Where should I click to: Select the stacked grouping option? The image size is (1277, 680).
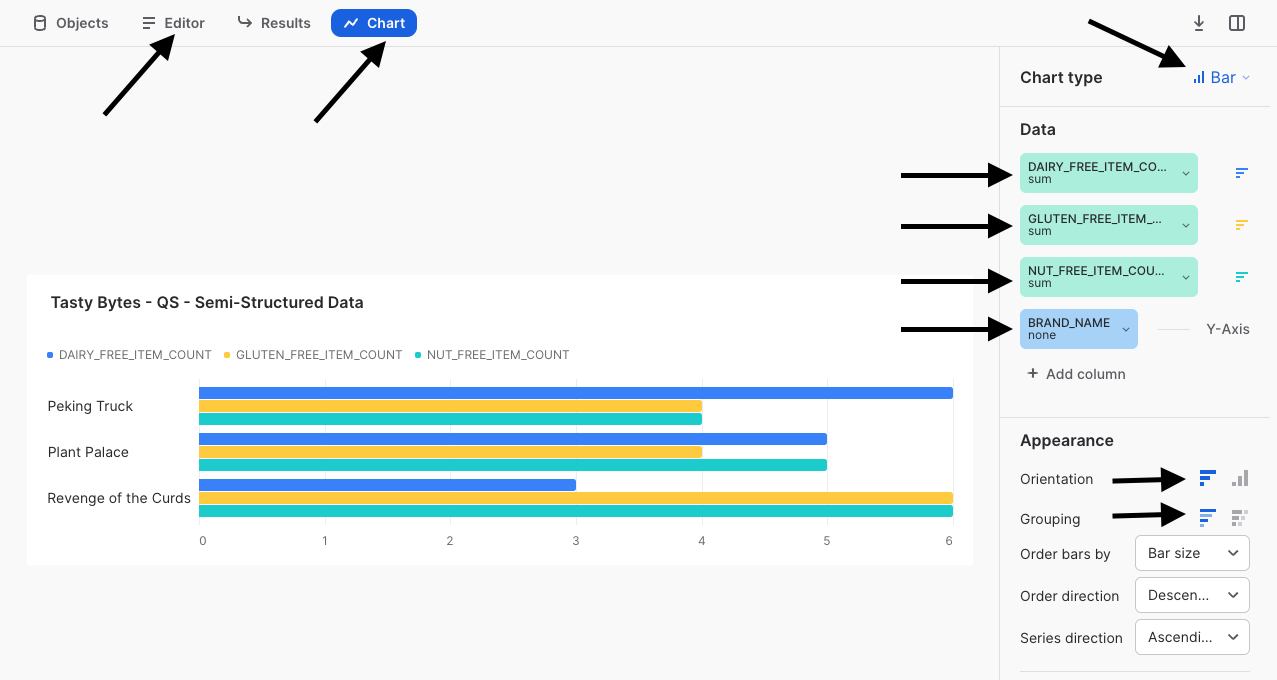pyautogui.click(x=1206, y=518)
